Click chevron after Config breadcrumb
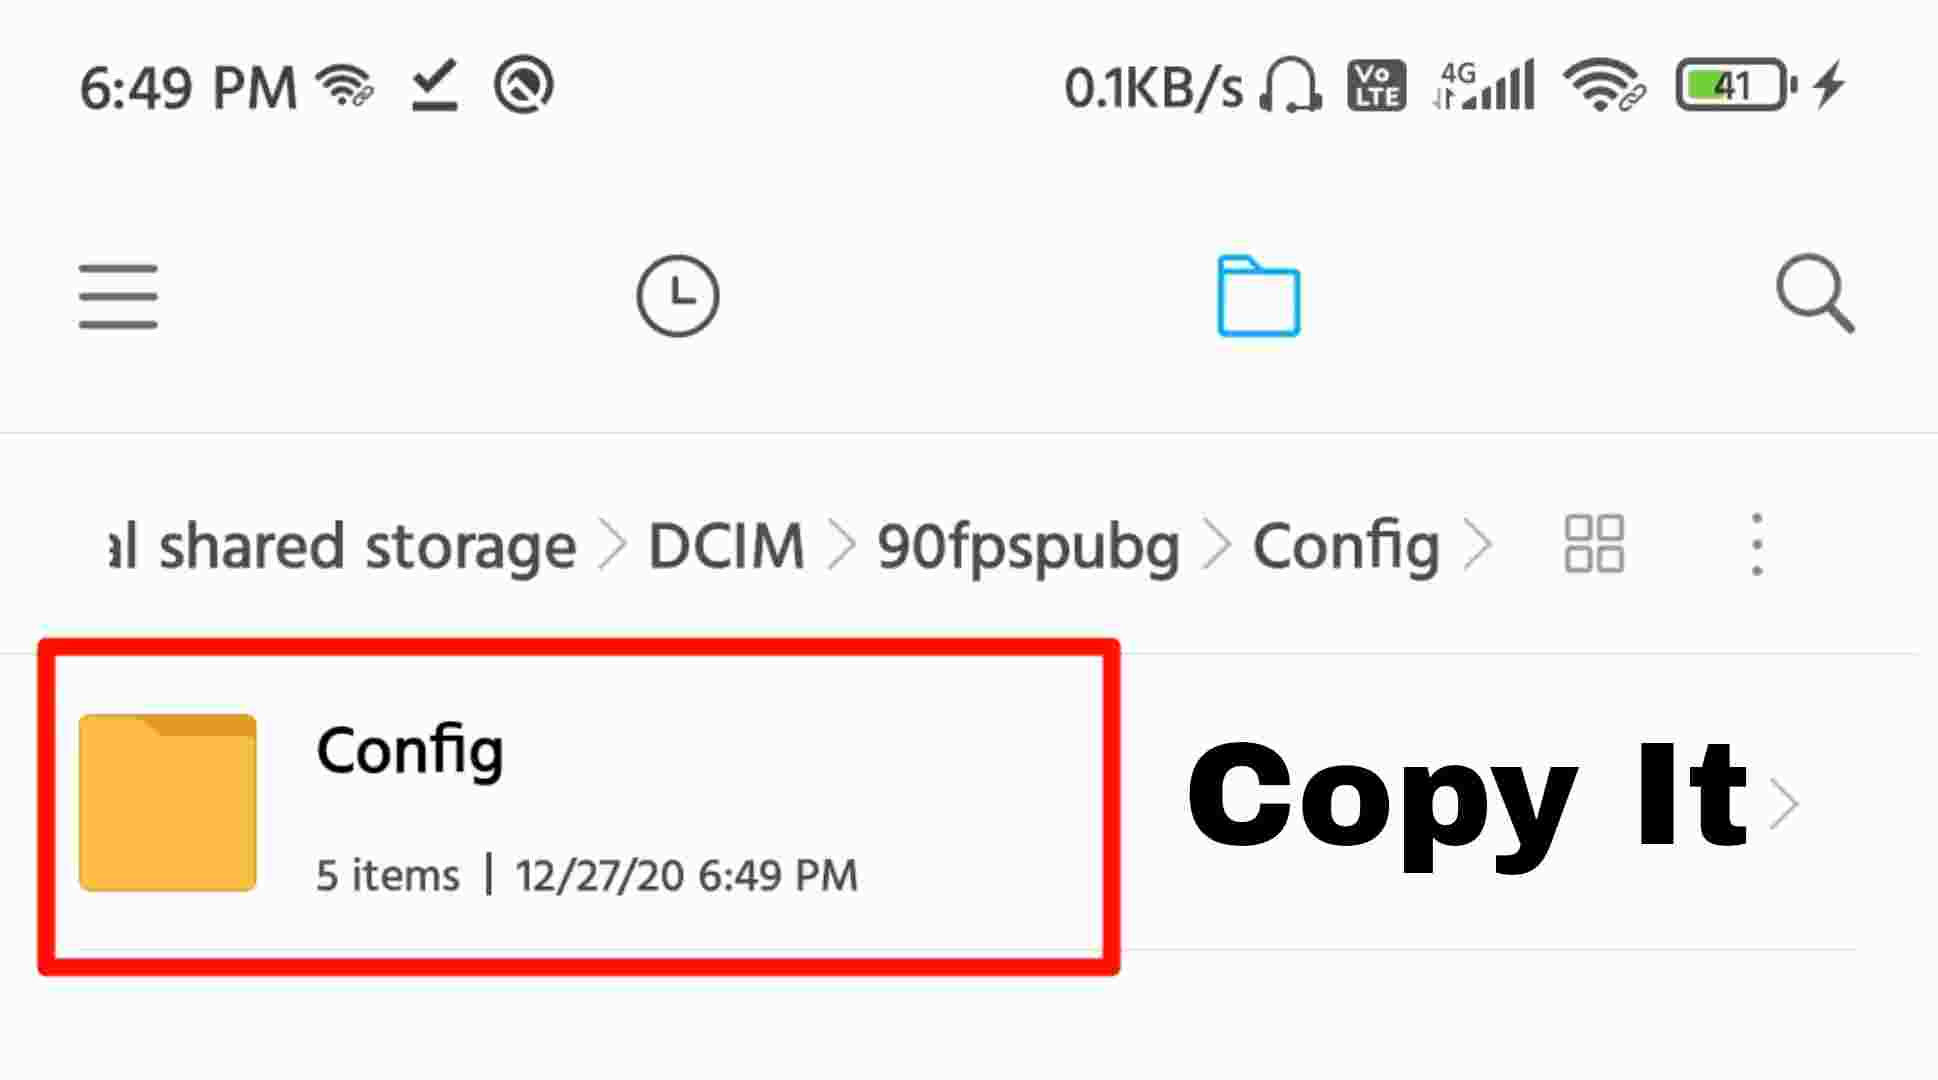The width and height of the screenshot is (1938, 1080). coord(1478,546)
